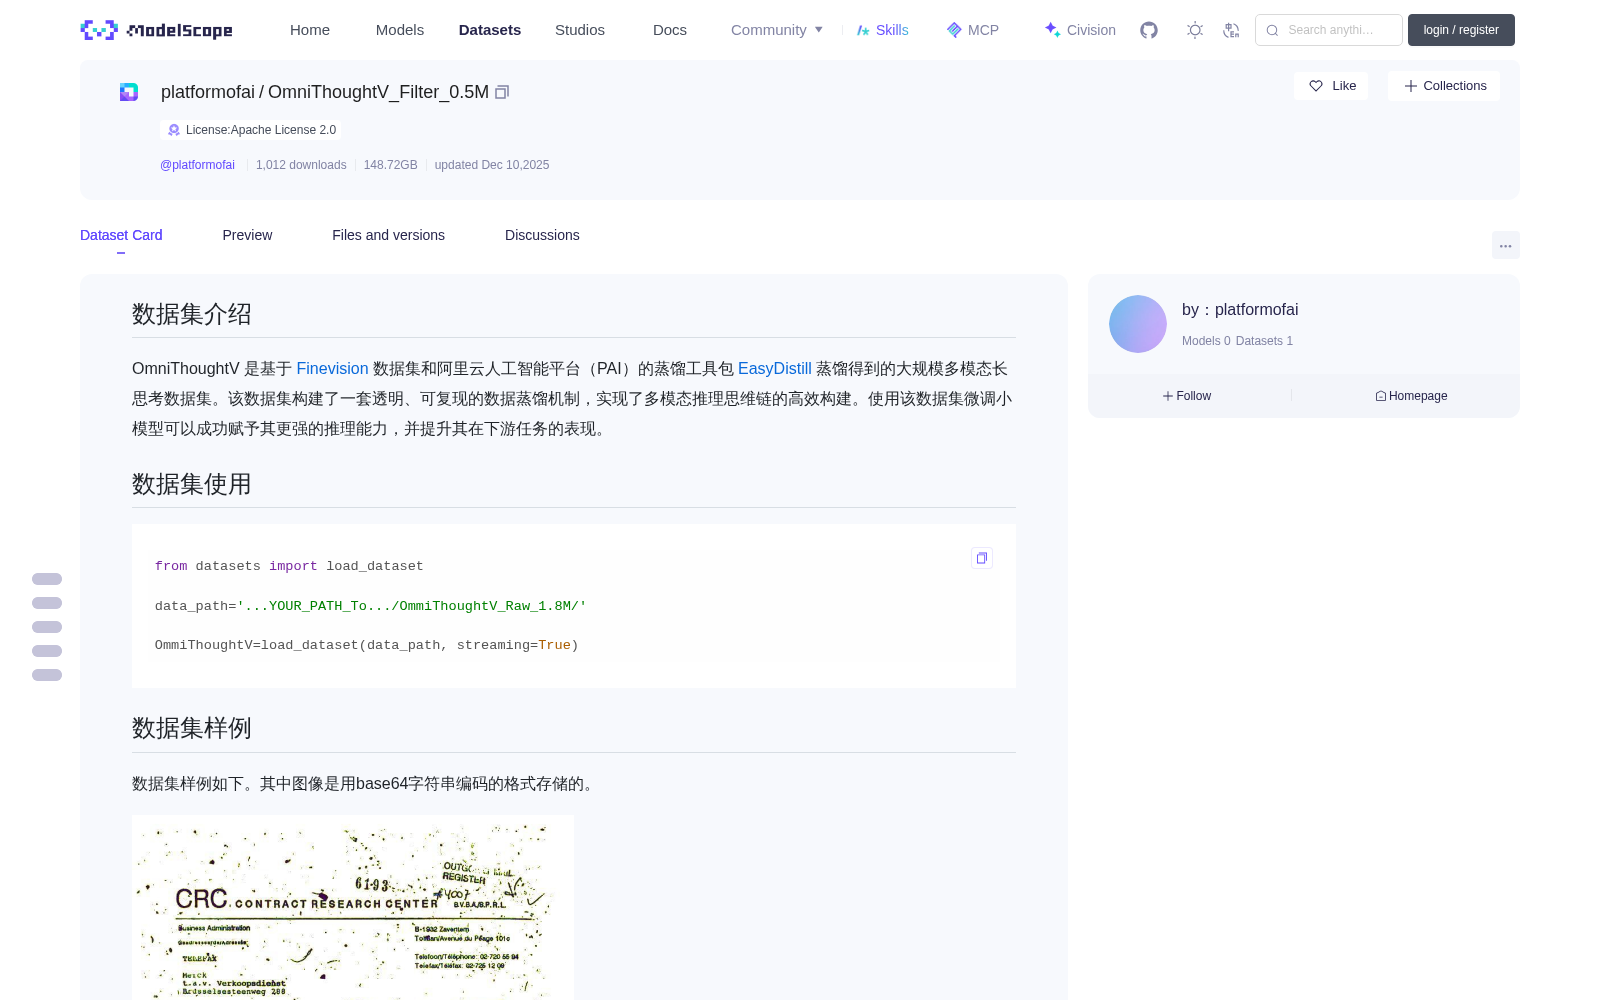Click the first floating sidebar anchor pill
Viewport: 1600px width, 1000px height.
coord(47,579)
